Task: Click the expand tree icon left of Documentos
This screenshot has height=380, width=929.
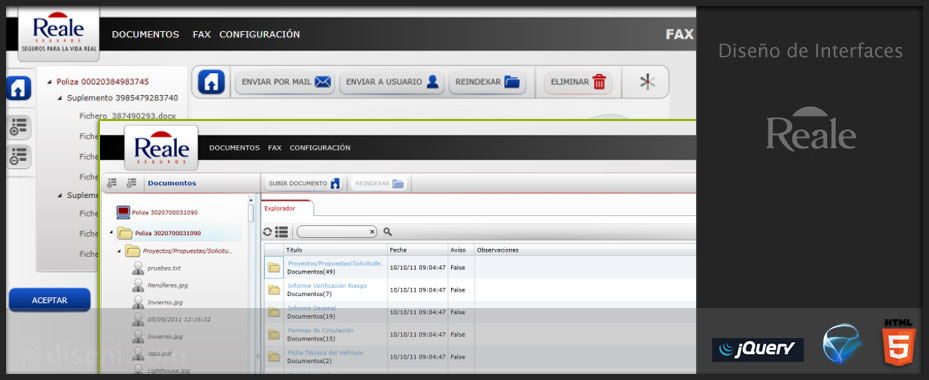Action: [112, 184]
